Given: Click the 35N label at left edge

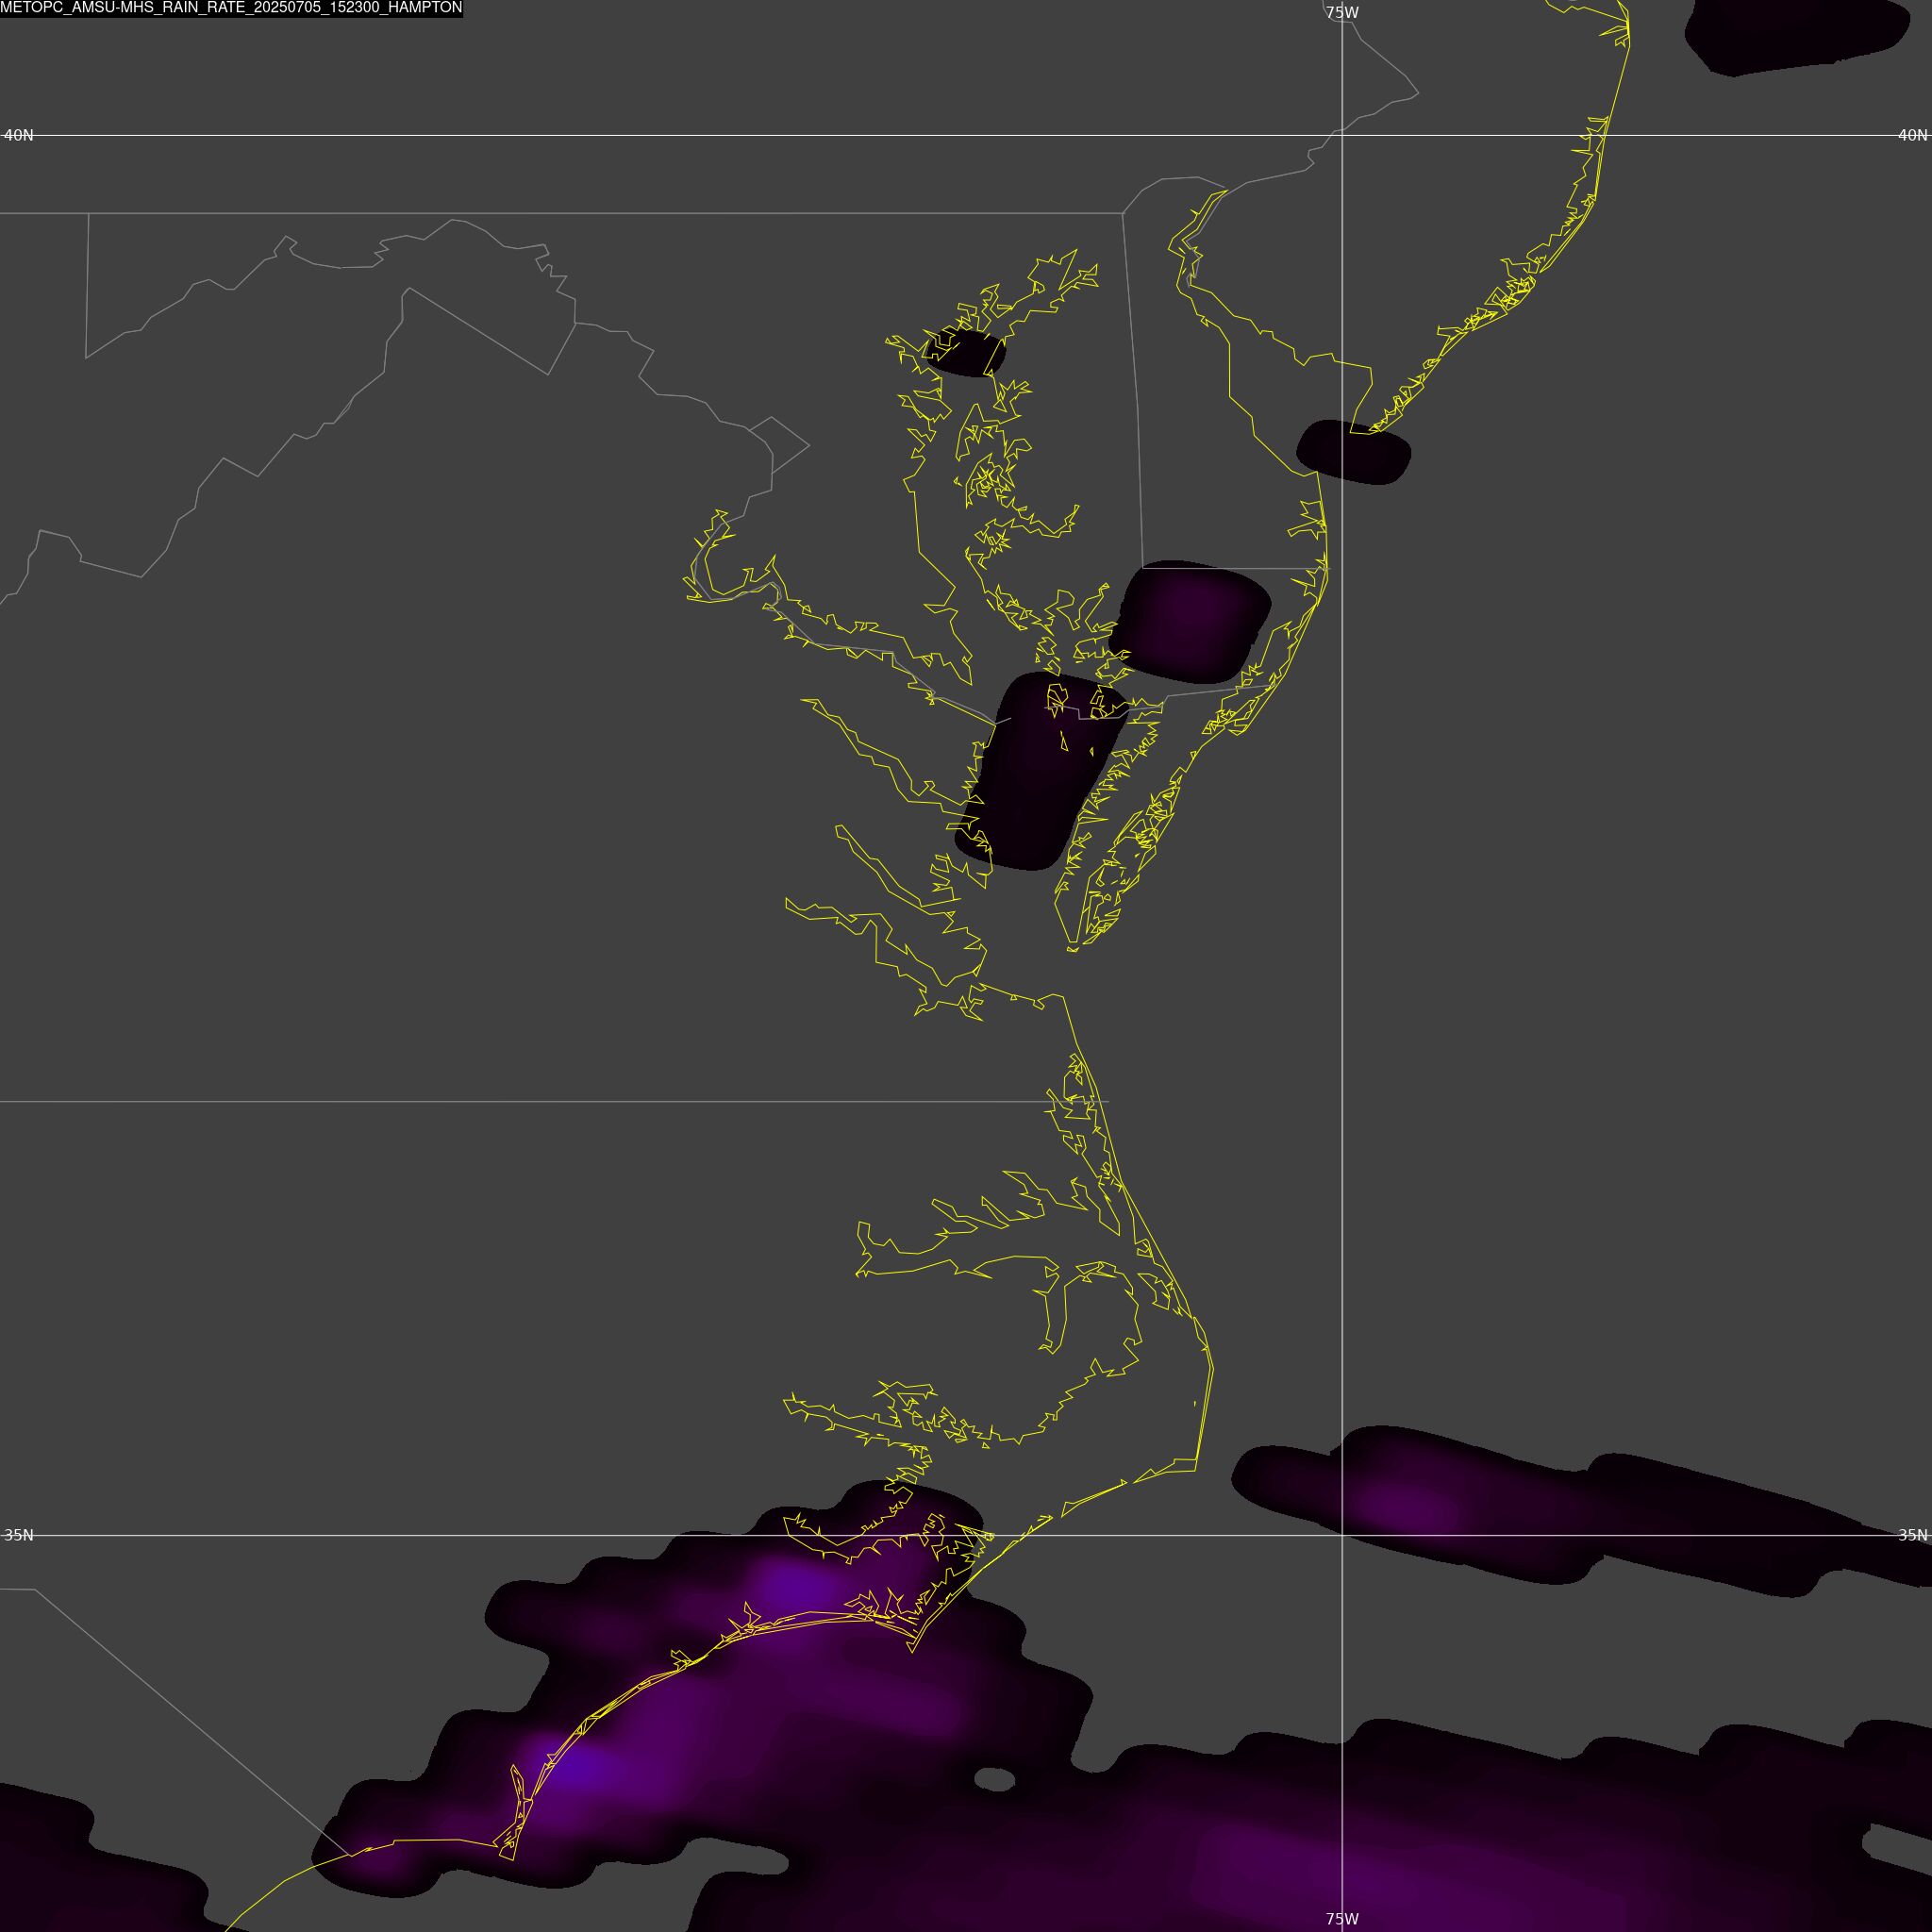Looking at the screenshot, I should [19, 1535].
